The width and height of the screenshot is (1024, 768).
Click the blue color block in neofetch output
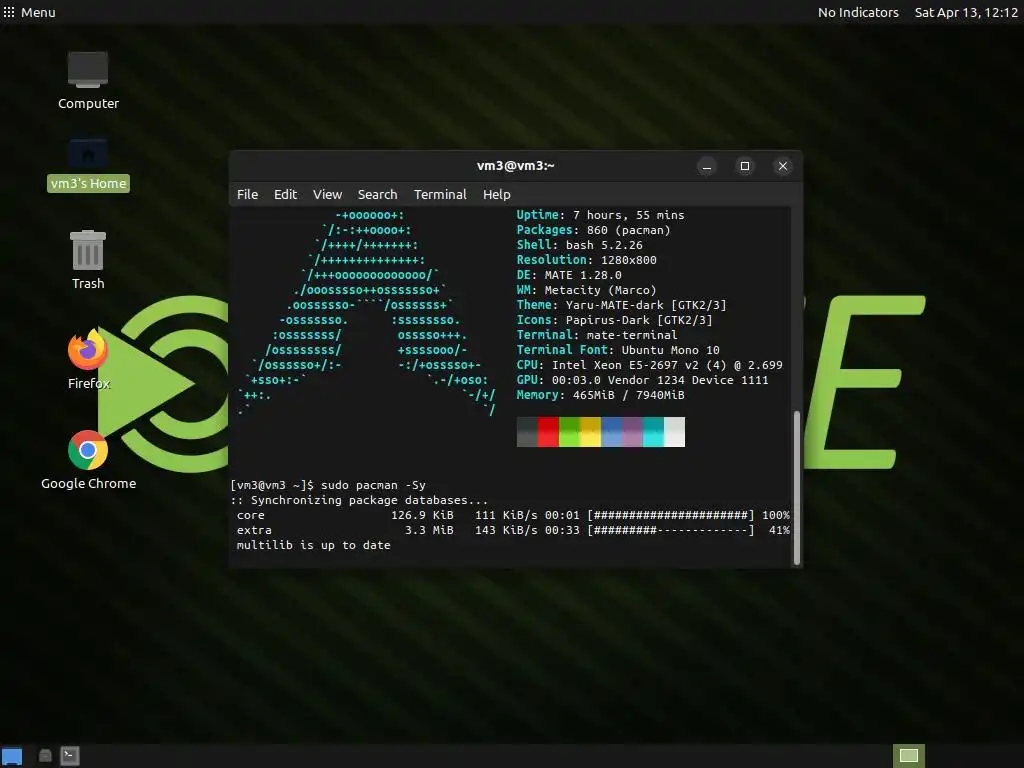[611, 432]
